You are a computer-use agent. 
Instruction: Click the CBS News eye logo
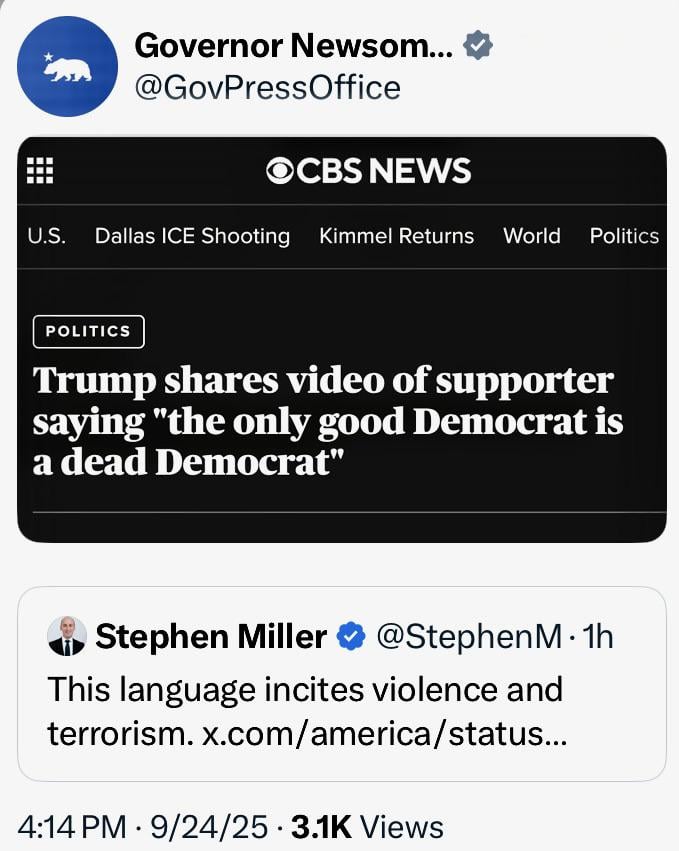tap(279, 172)
